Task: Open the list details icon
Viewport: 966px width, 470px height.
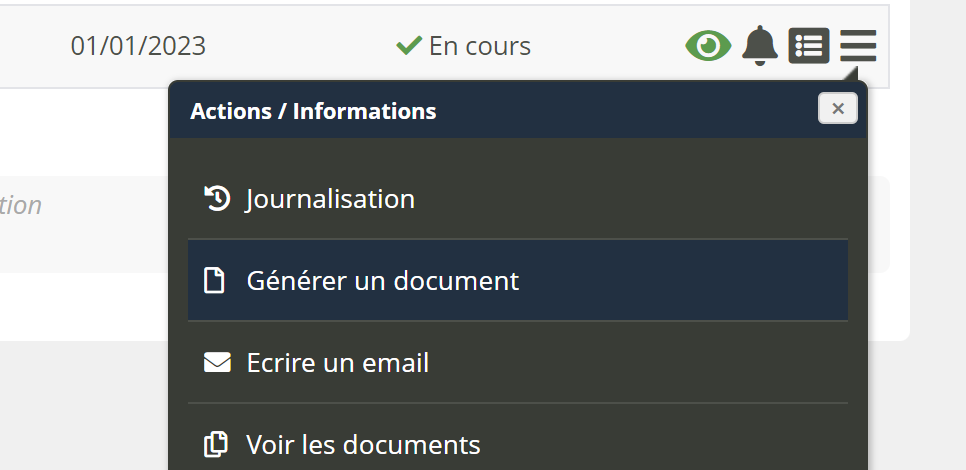Action: click(x=809, y=46)
